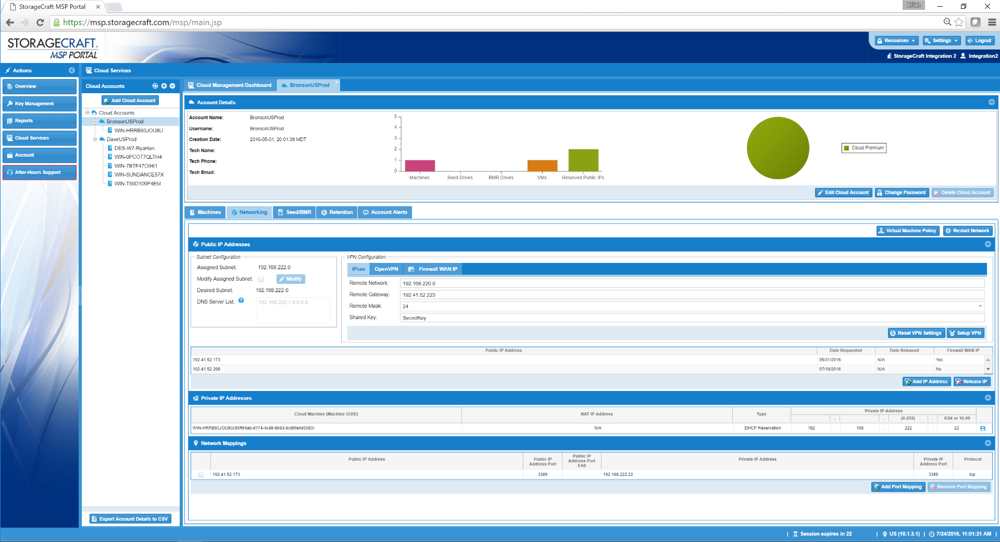Viewport: 1000px width, 542px height.
Task: Click the save icon in Private IP row
Action: pyautogui.click(x=983, y=428)
